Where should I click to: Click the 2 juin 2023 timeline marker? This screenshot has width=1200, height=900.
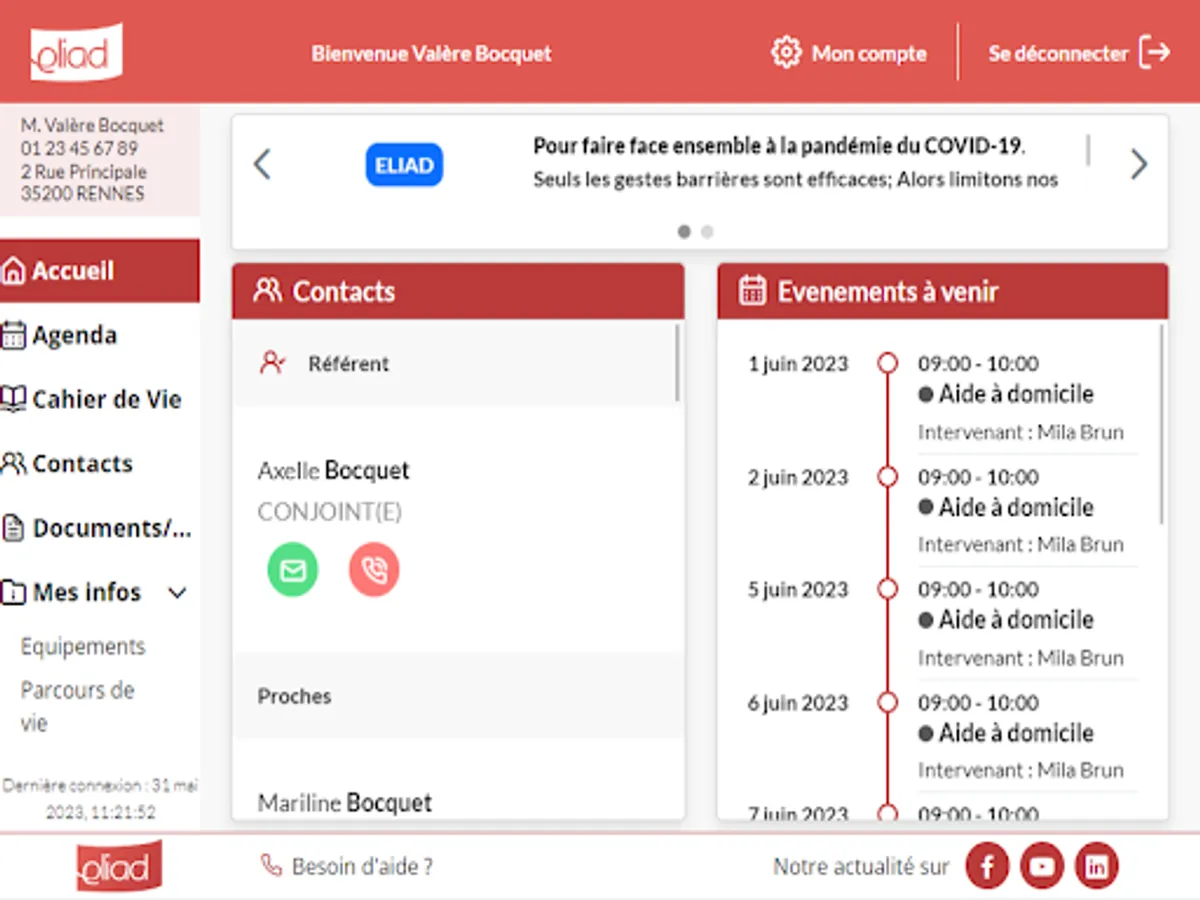pyautogui.click(x=887, y=477)
